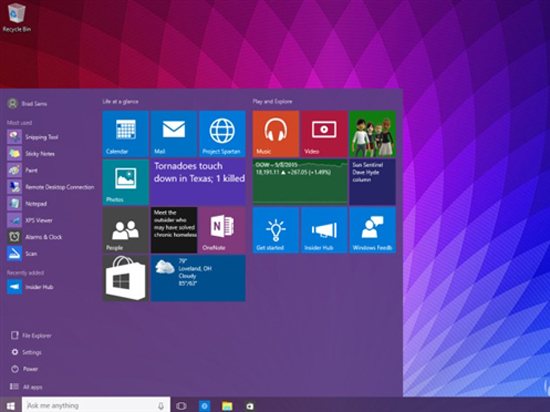Select the Recycle Bin desktop icon
Screen dimensions: 550x412
pyautogui.click(x=16, y=18)
